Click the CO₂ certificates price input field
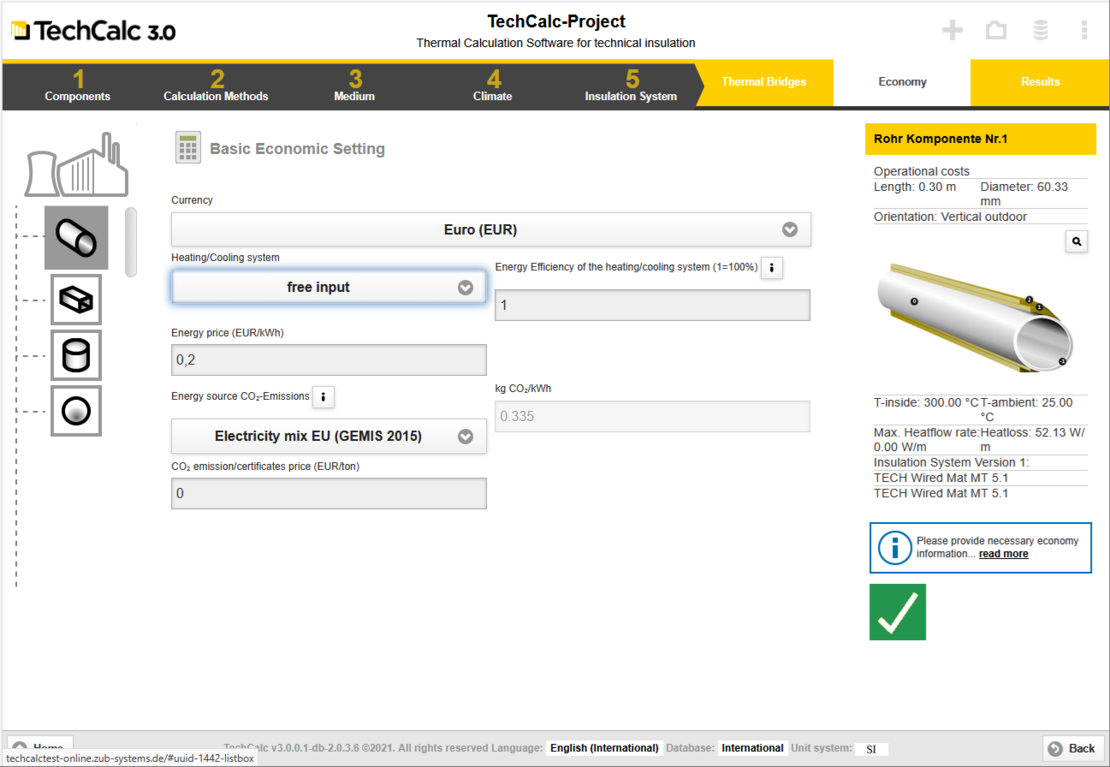Viewport: 1110px width, 767px height. pyautogui.click(x=328, y=493)
